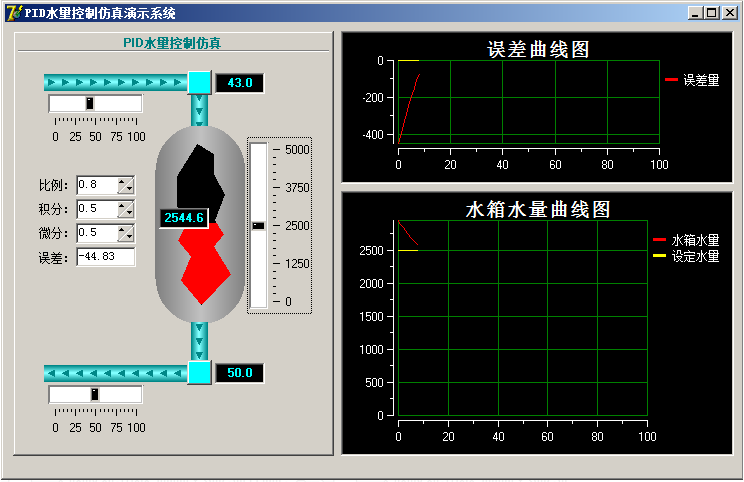
Task: Click the cyan inlet valve block
Action: pos(199,82)
